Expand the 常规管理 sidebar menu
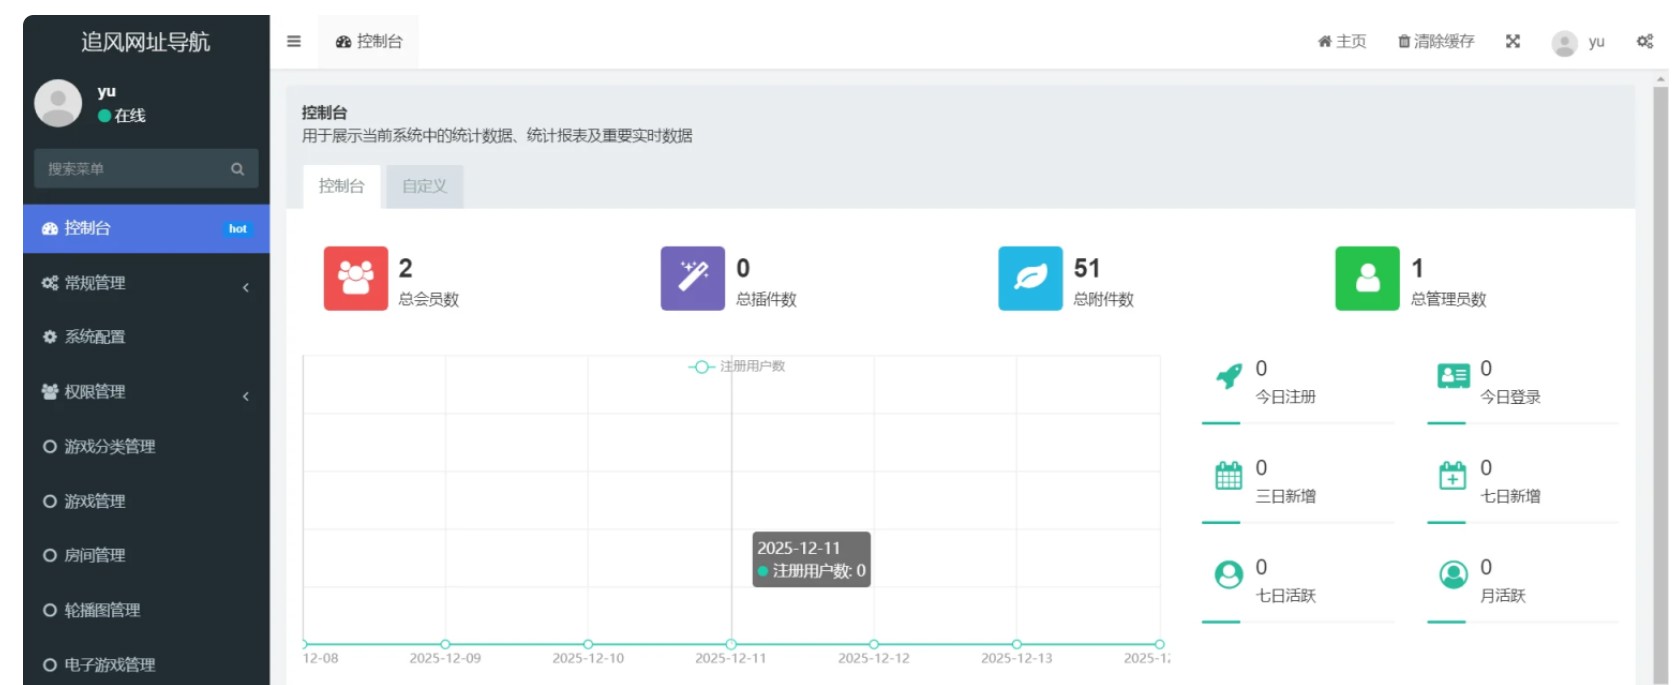1675x685 pixels. 145,283
